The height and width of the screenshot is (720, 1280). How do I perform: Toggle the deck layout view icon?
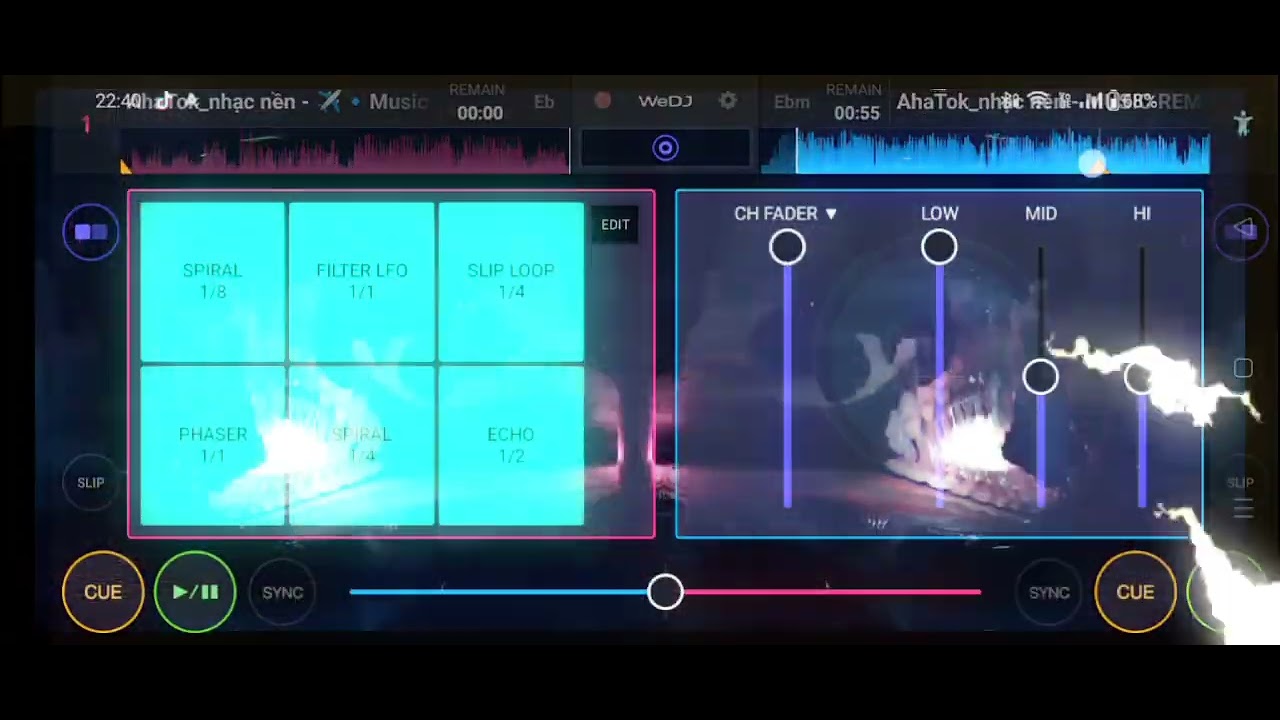(x=91, y=232)
